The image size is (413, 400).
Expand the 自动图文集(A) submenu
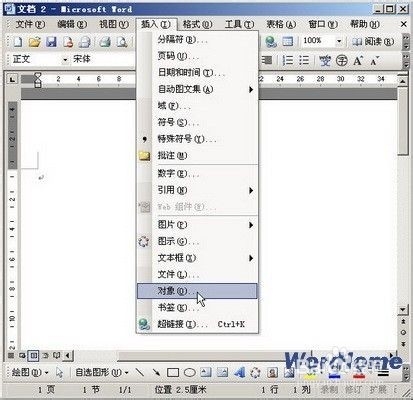[197, 89]
